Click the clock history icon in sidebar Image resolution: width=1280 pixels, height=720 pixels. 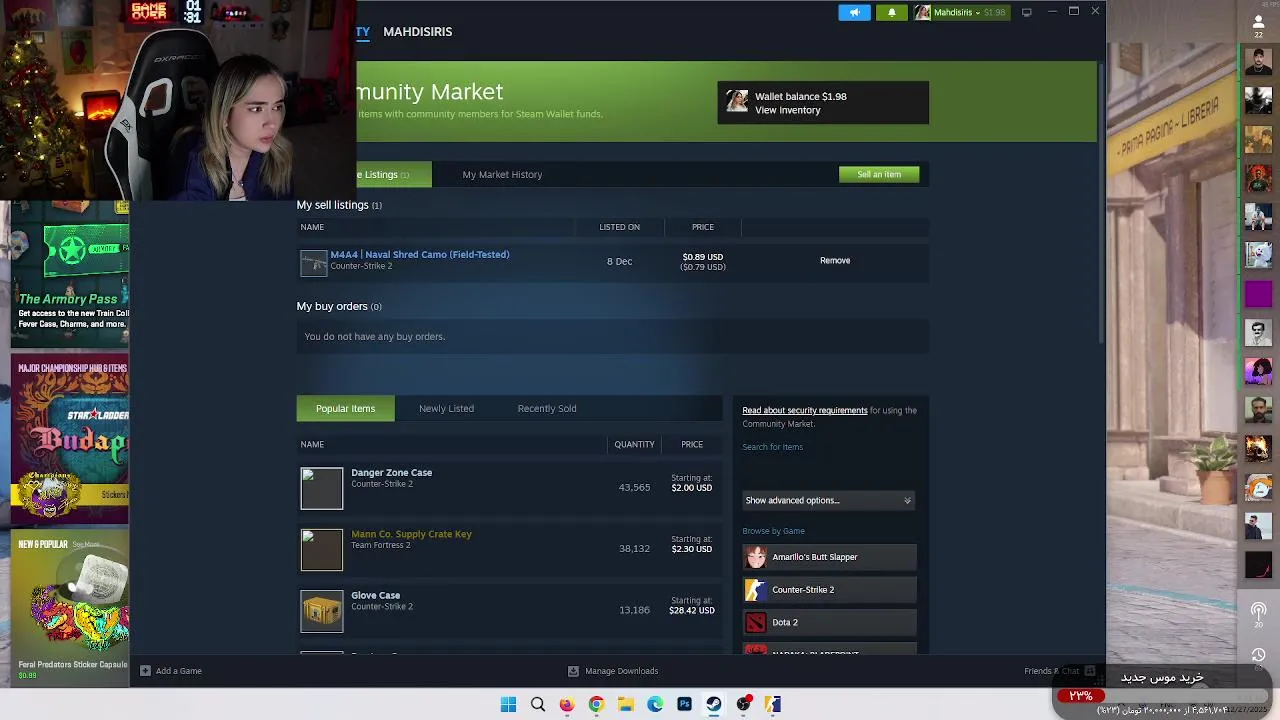(1258, 655)
